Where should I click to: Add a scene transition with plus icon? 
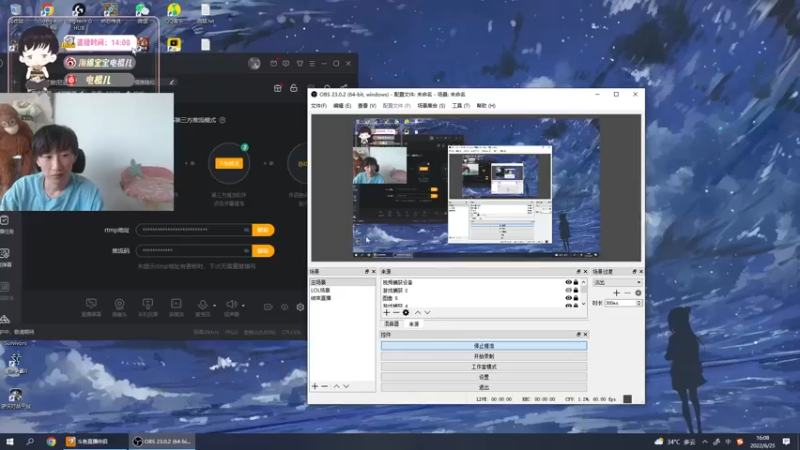tap(616, 293)
